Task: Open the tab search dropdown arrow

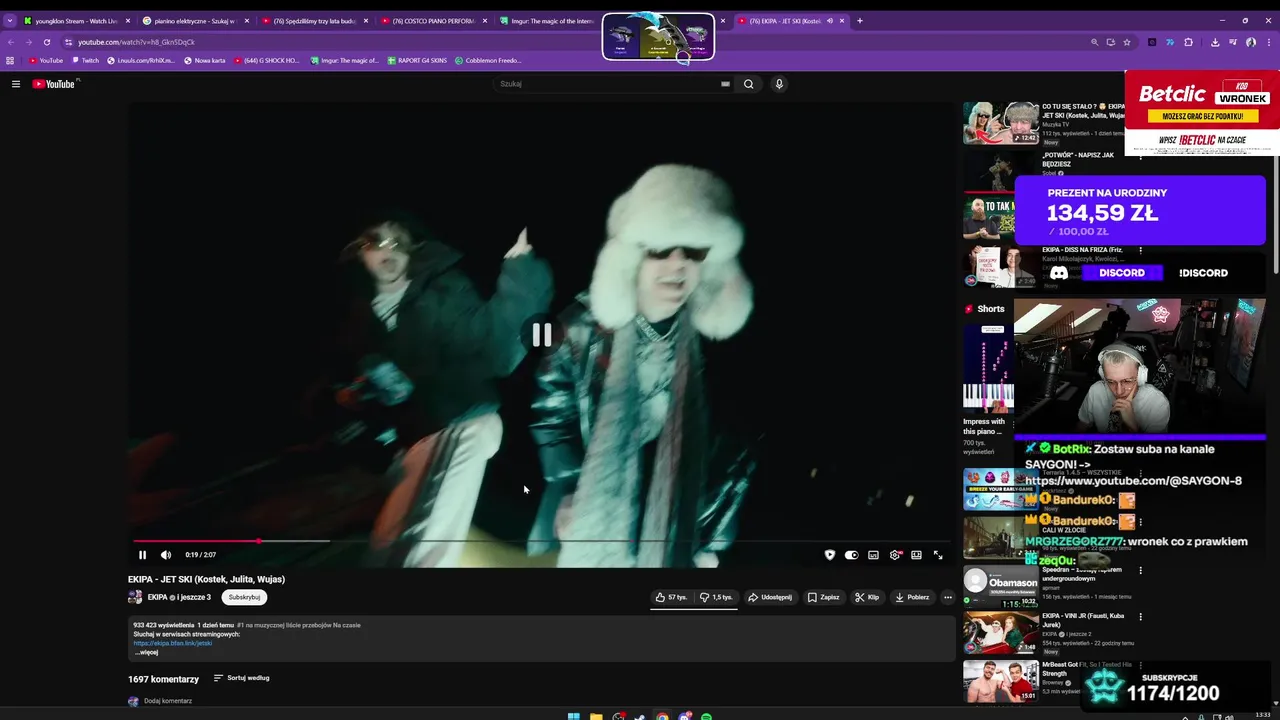Action: (x=10, y=20)
